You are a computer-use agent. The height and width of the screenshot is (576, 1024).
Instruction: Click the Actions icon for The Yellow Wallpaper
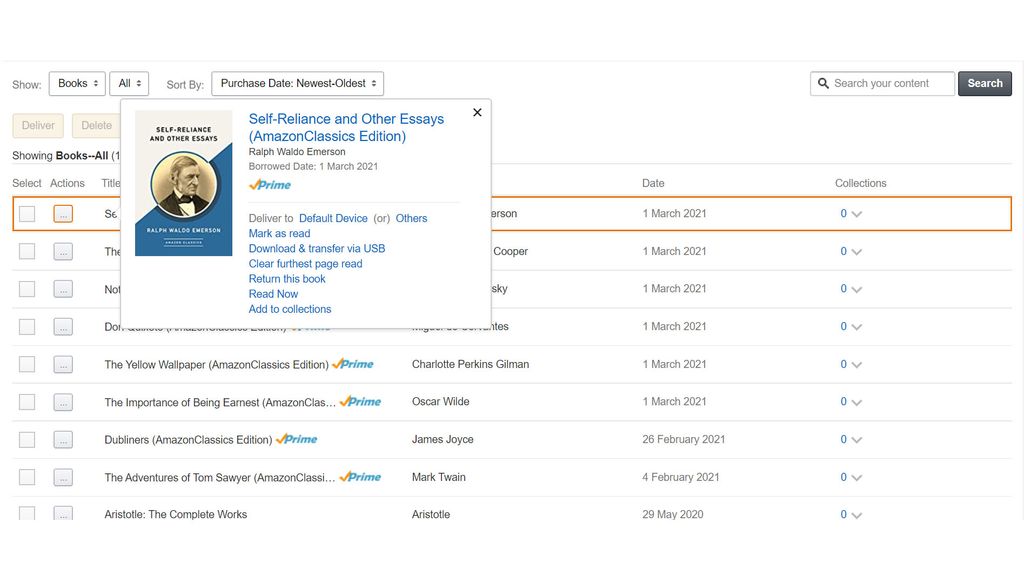63,364
